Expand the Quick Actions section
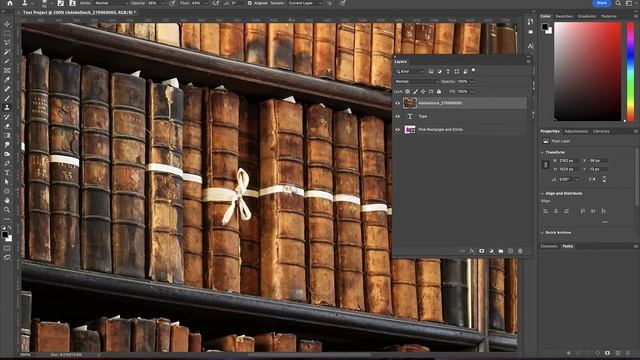 pos(542,233)
